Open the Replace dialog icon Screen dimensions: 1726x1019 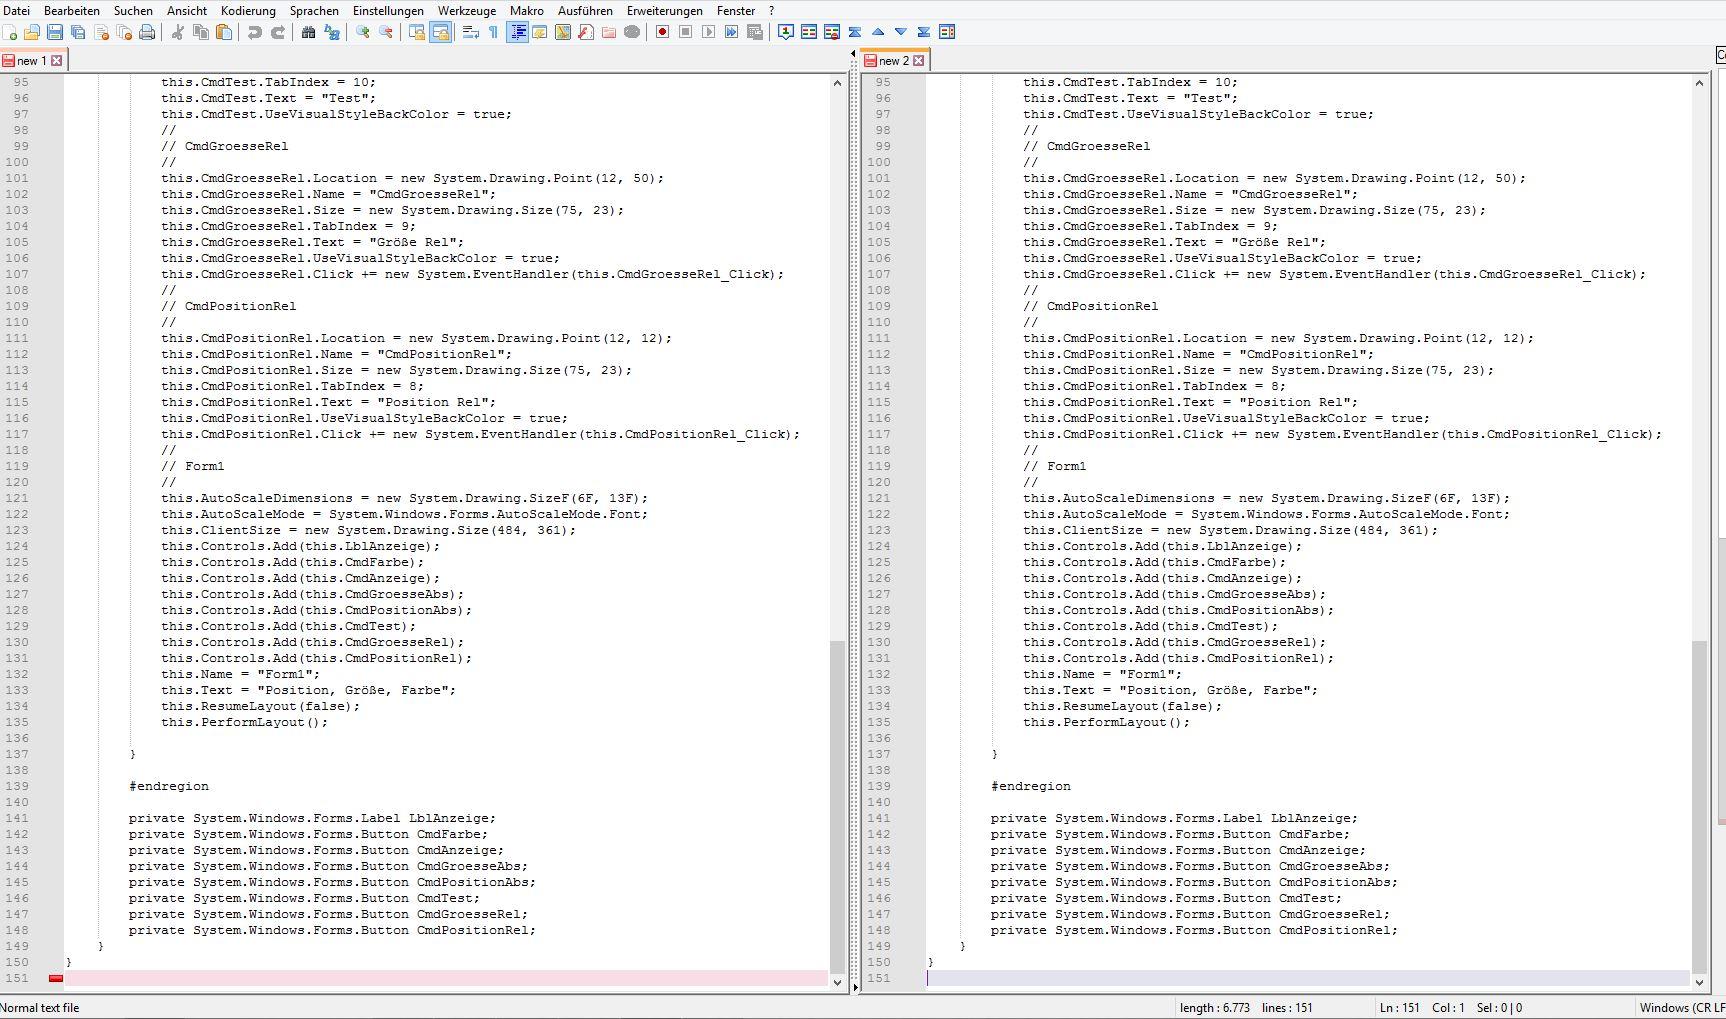coord(331,32)
